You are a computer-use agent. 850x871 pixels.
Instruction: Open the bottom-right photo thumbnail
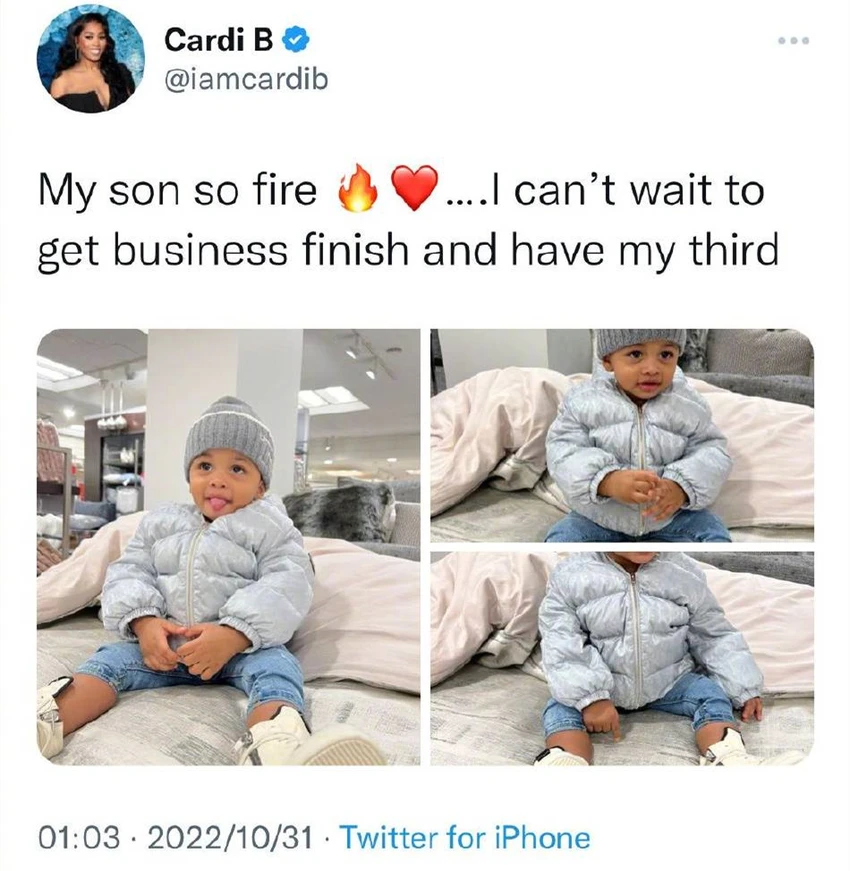point(622,659)
